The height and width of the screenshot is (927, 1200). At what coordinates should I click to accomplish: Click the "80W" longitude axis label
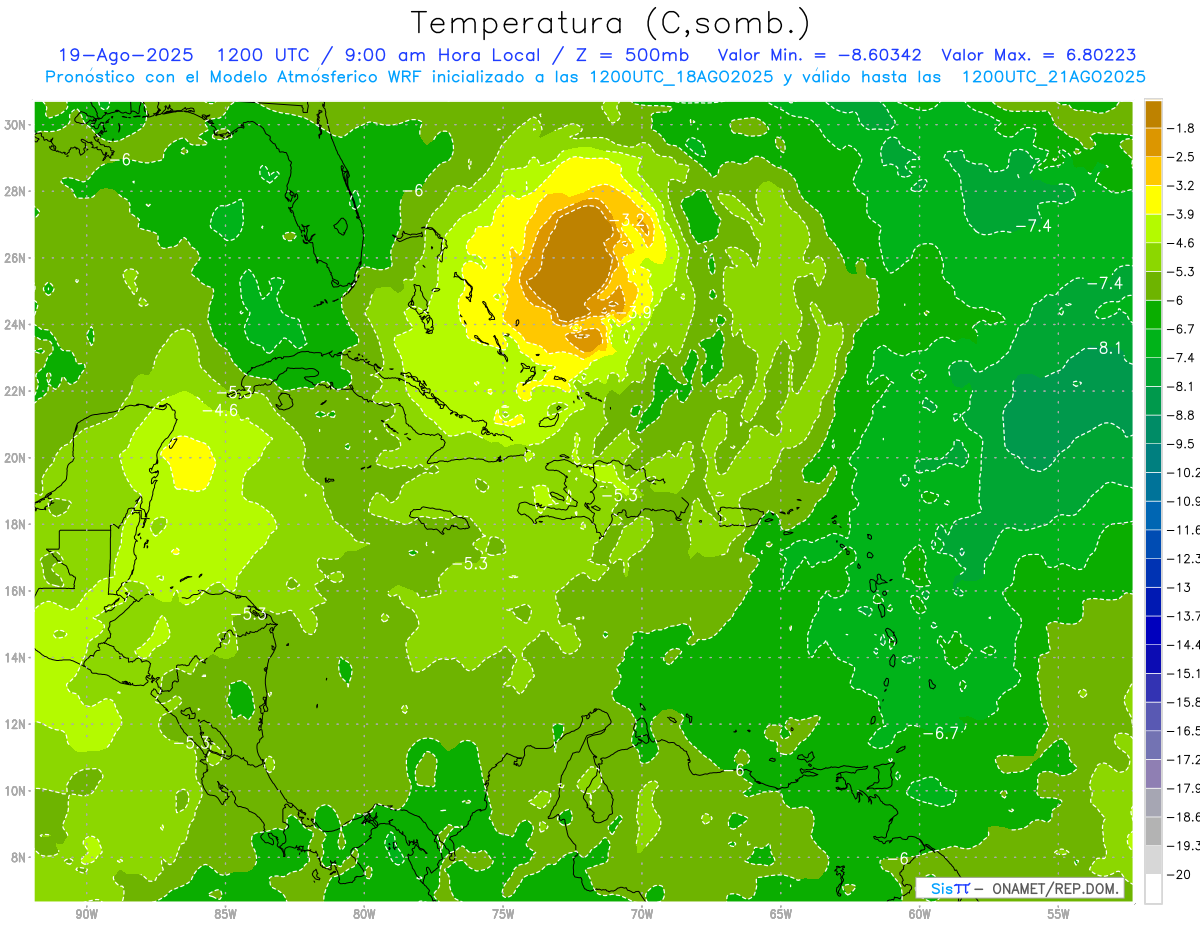point(364,914)
